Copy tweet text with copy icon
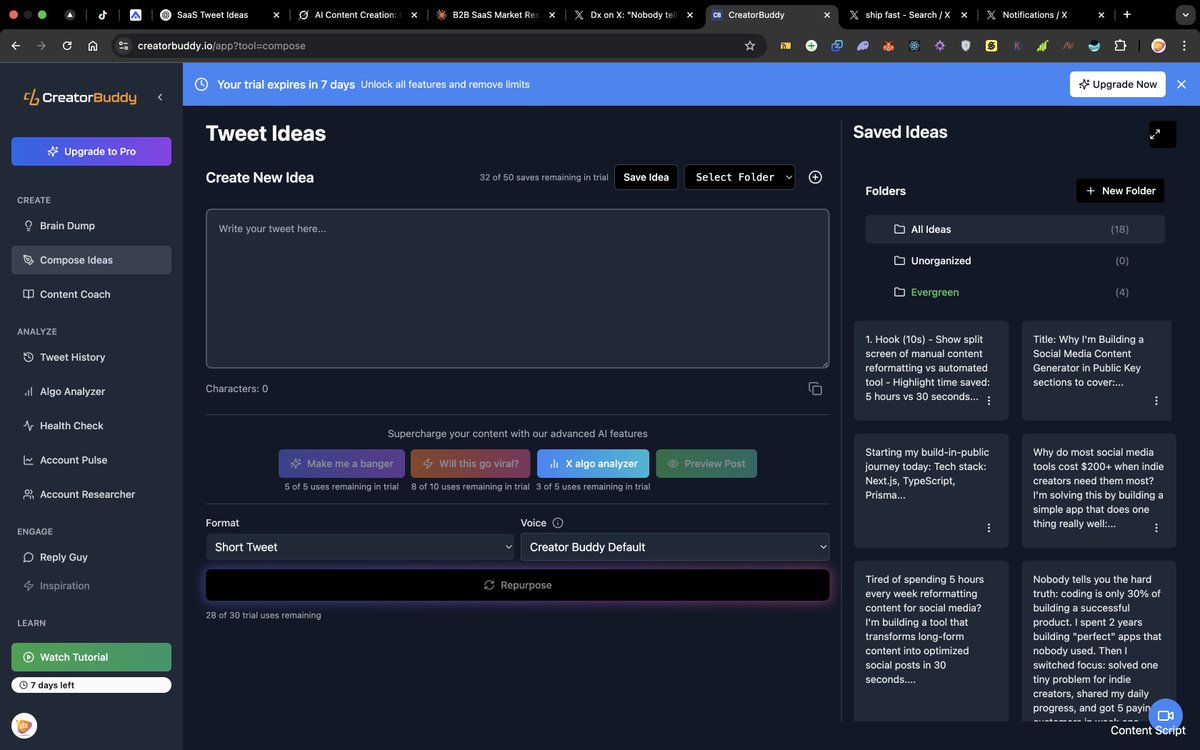Viewport: 1200px width, 750px height. [x=815, y=389]
